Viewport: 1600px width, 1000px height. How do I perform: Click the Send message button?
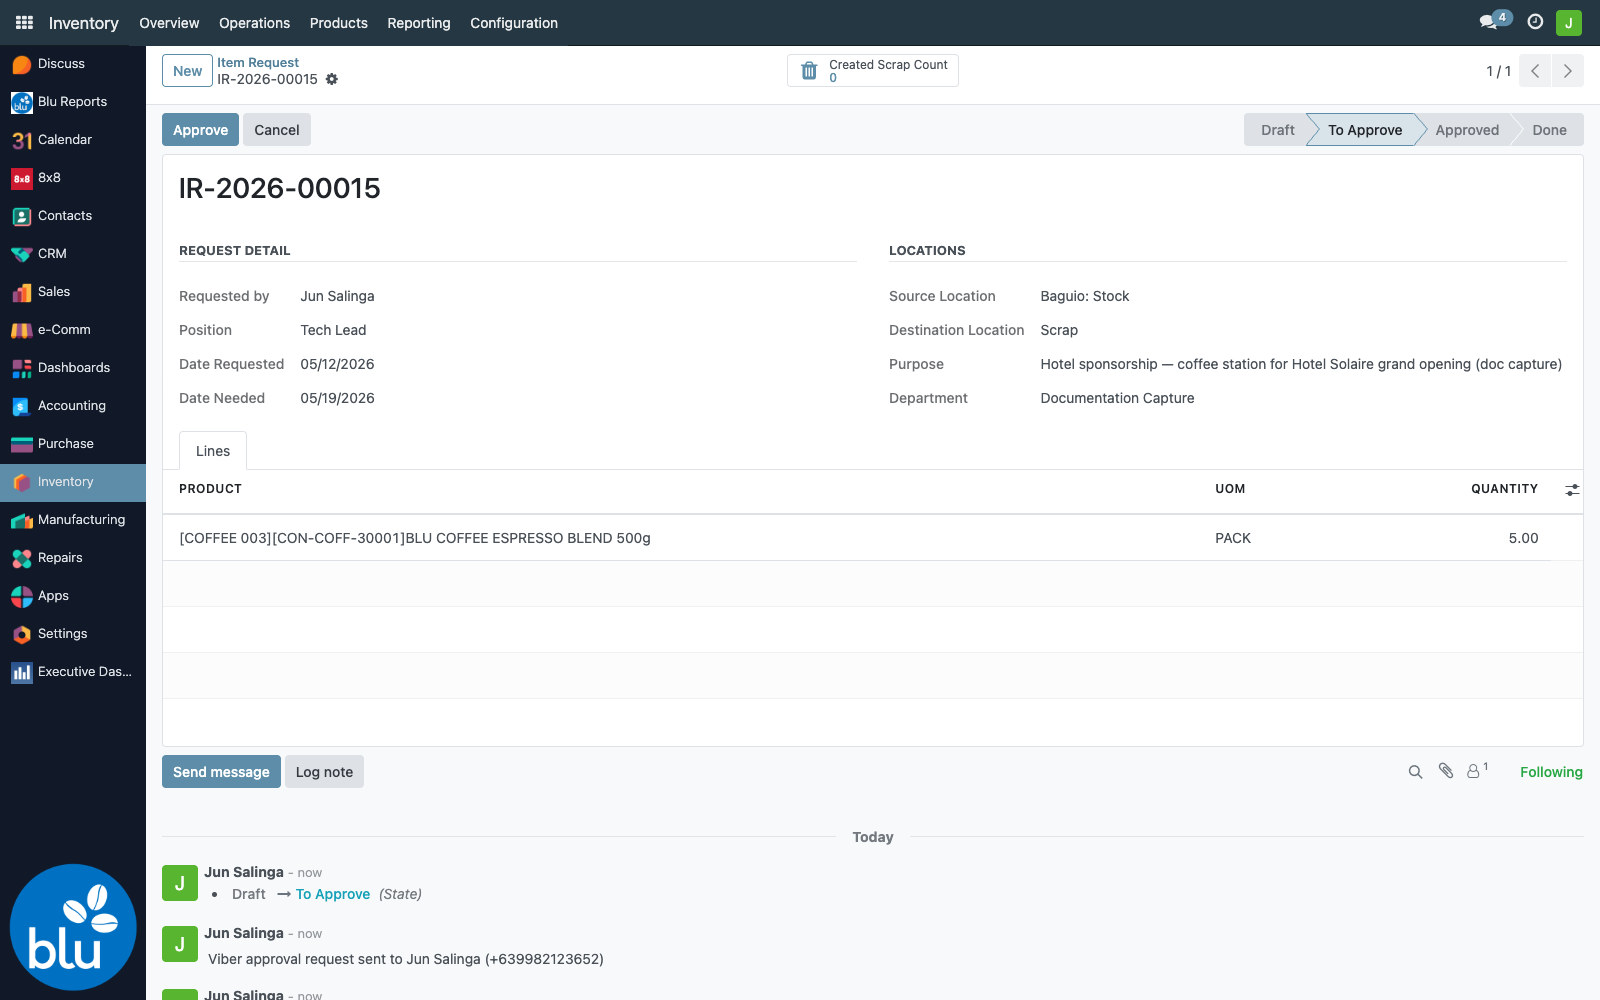(x=221, y=772)
